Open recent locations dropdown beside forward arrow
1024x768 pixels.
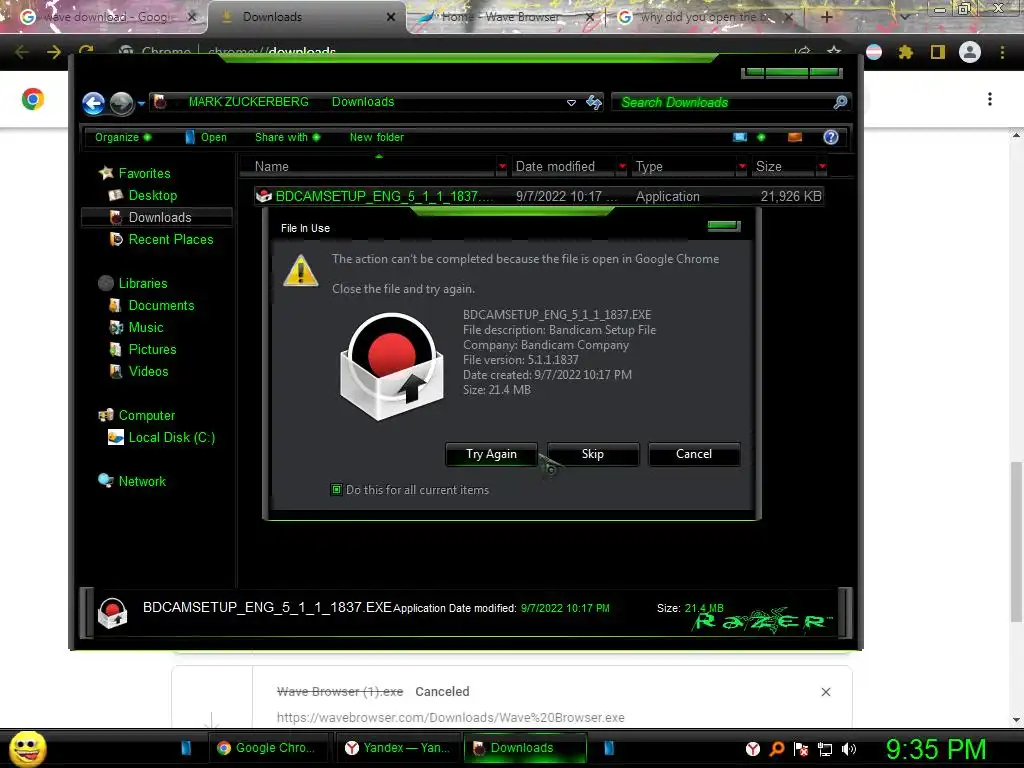[x=141, y=103]
